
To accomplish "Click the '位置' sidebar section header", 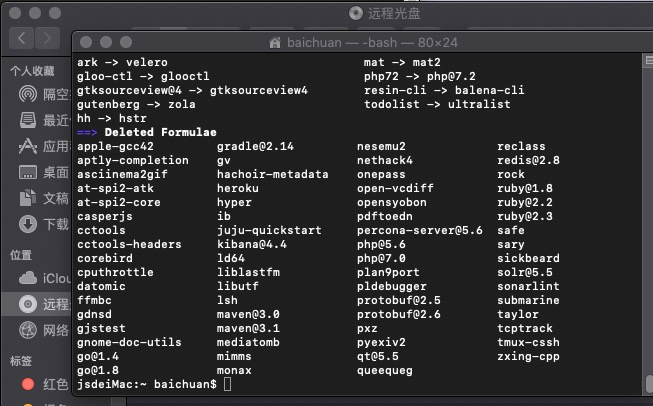I will (x=21, y=255).
